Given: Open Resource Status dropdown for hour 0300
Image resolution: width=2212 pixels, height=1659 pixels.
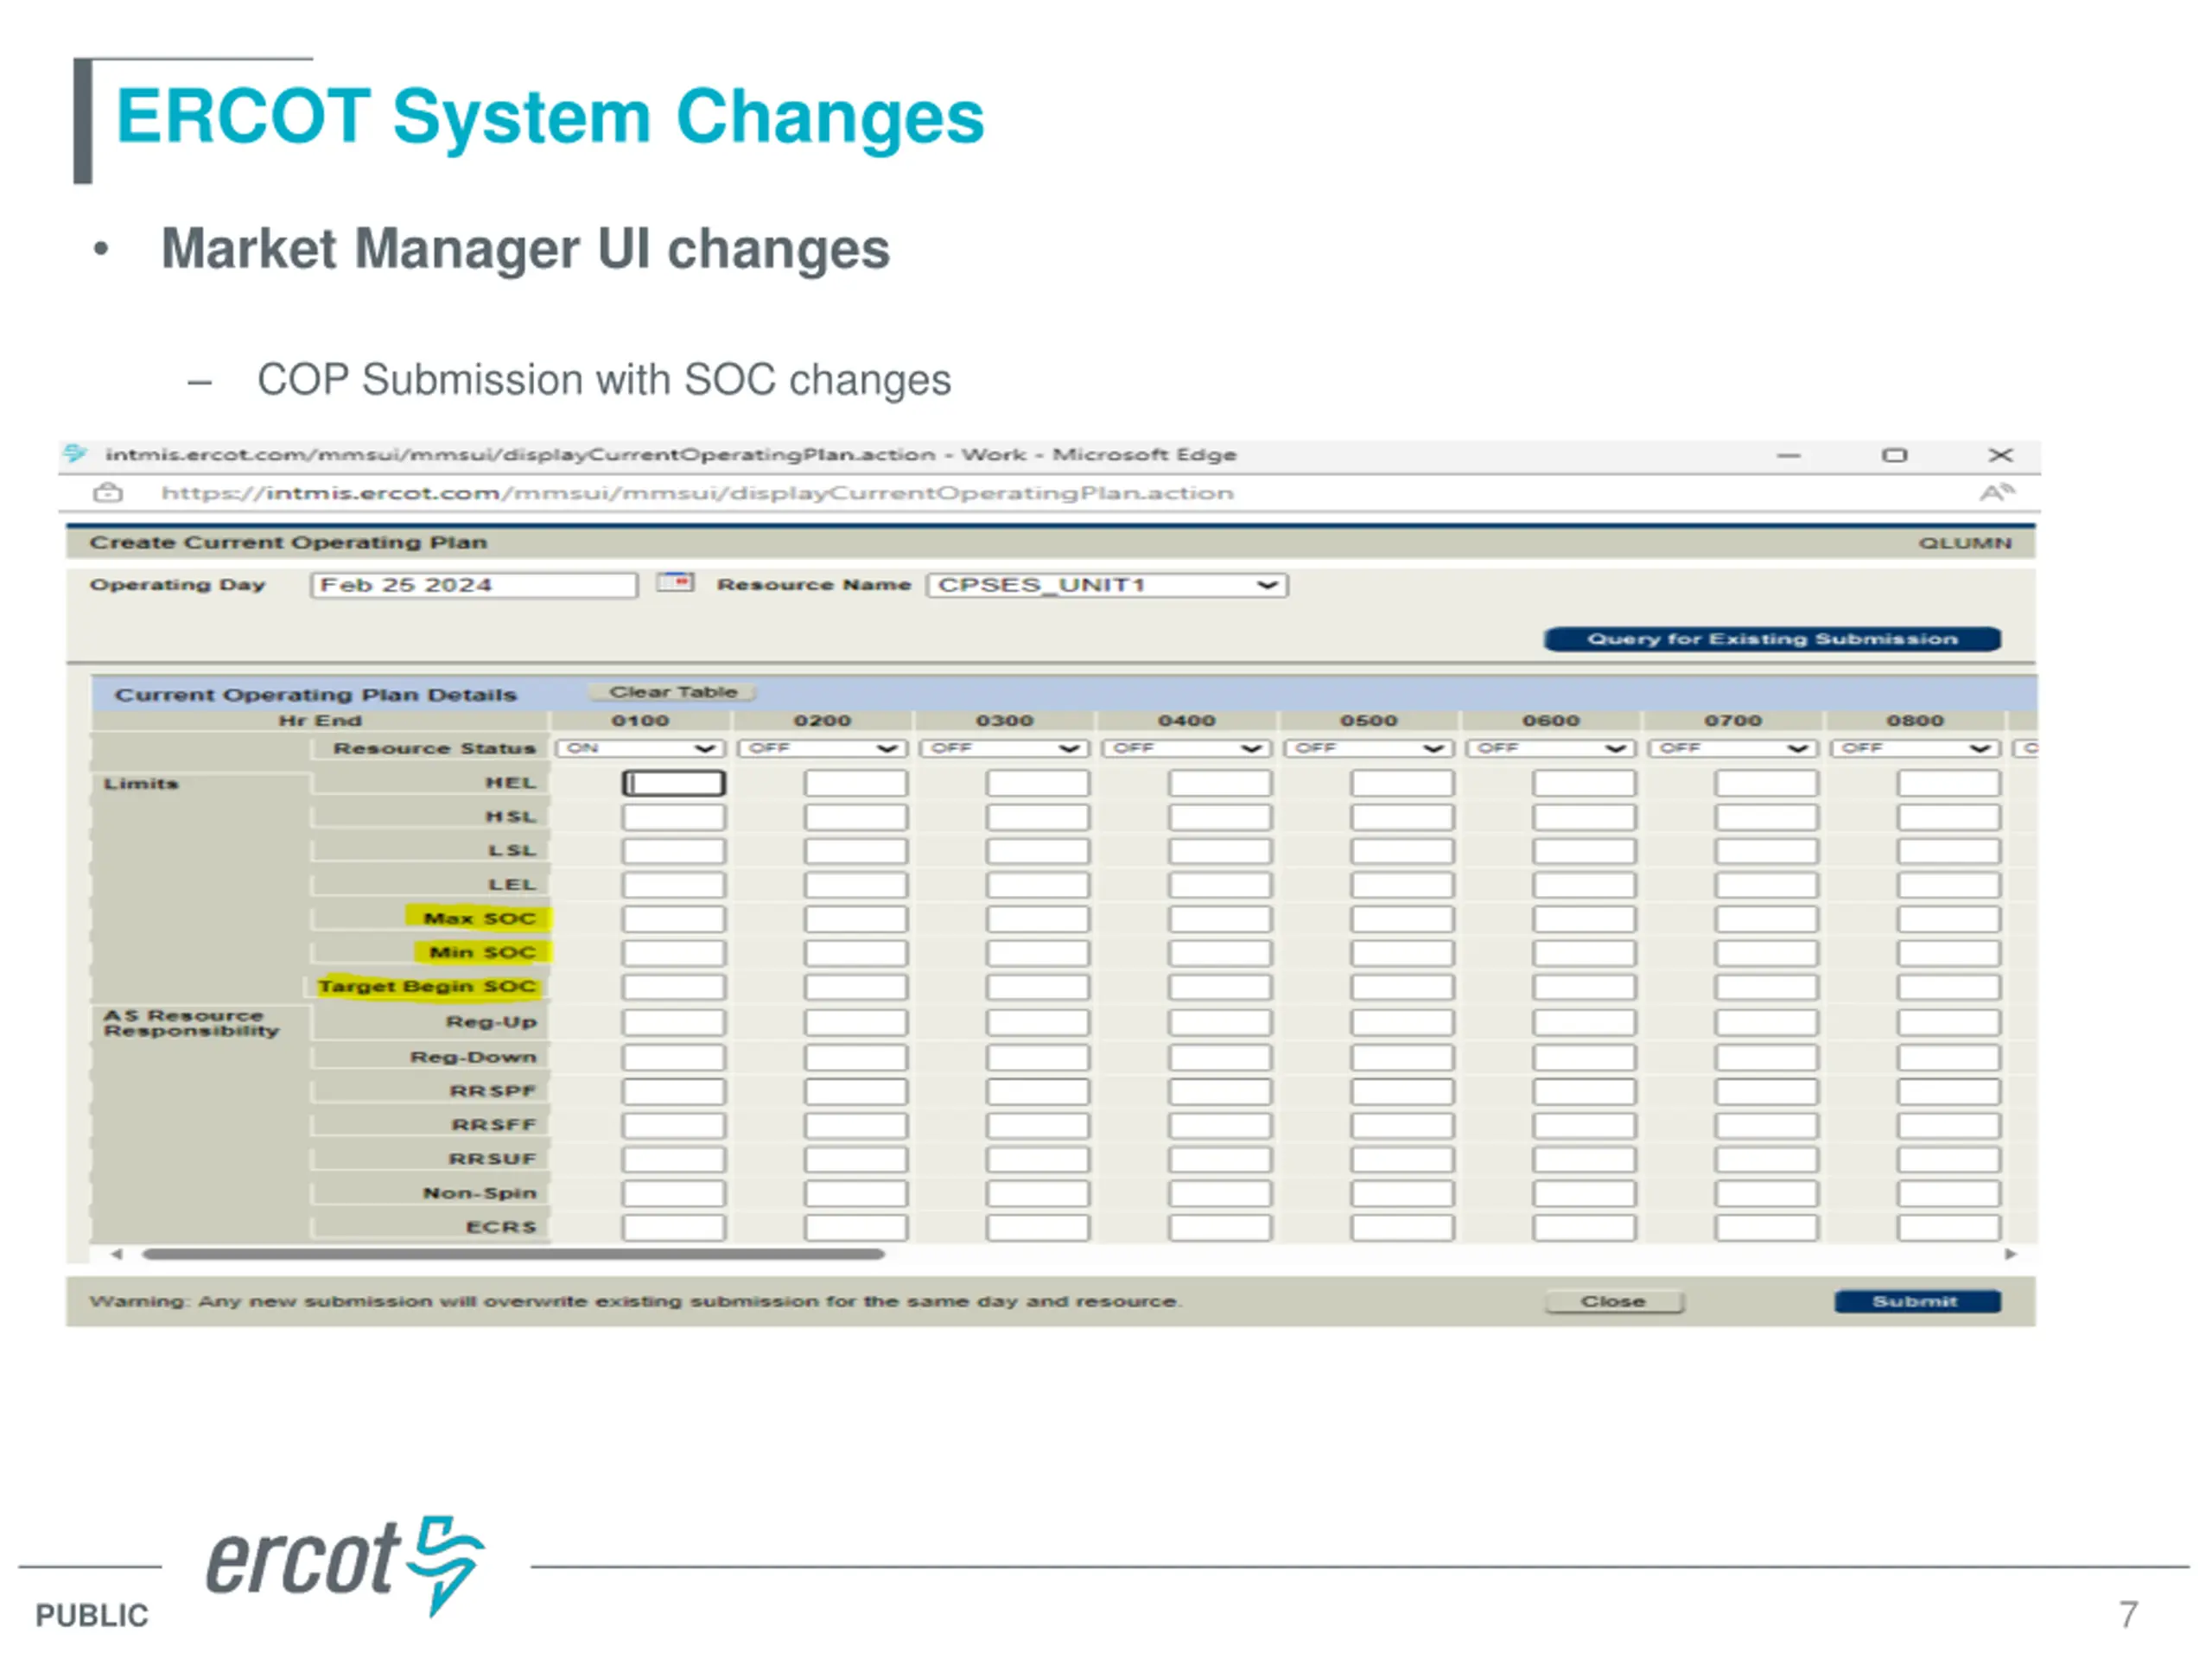Looking at the screenshot, I should pyautogui.click(x=1004, y=748).
